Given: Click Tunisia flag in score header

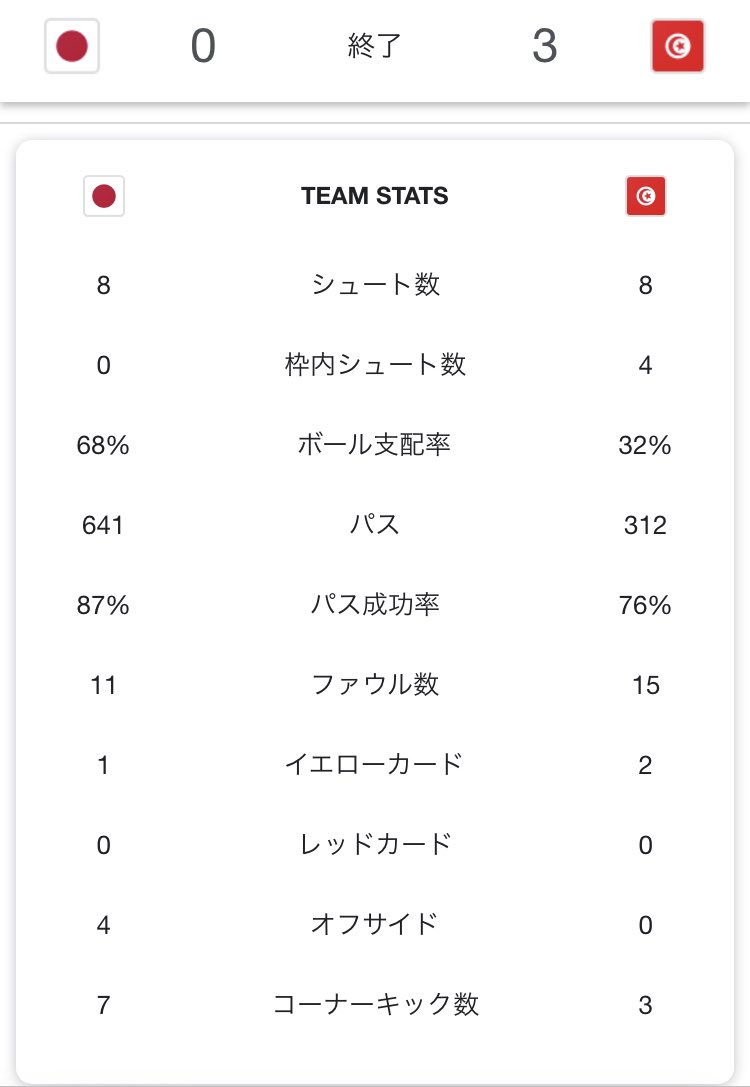Looking at the screenshot, I should coord(678,46).
